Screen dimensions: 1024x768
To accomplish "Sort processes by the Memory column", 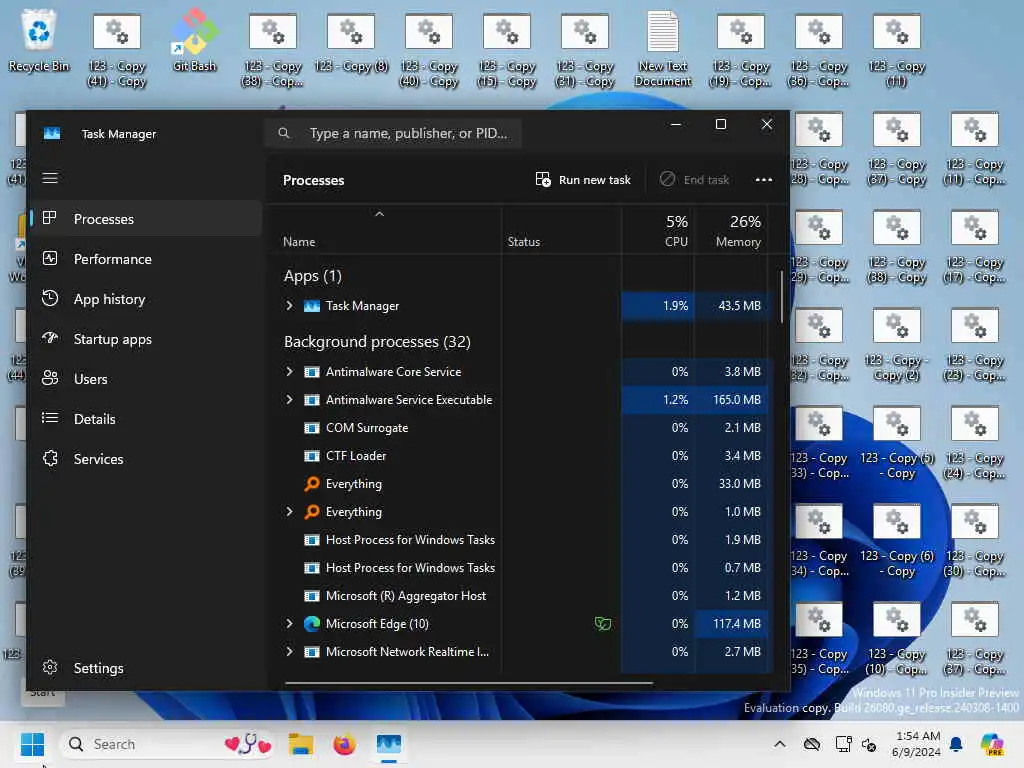I will tap(731, 231).
